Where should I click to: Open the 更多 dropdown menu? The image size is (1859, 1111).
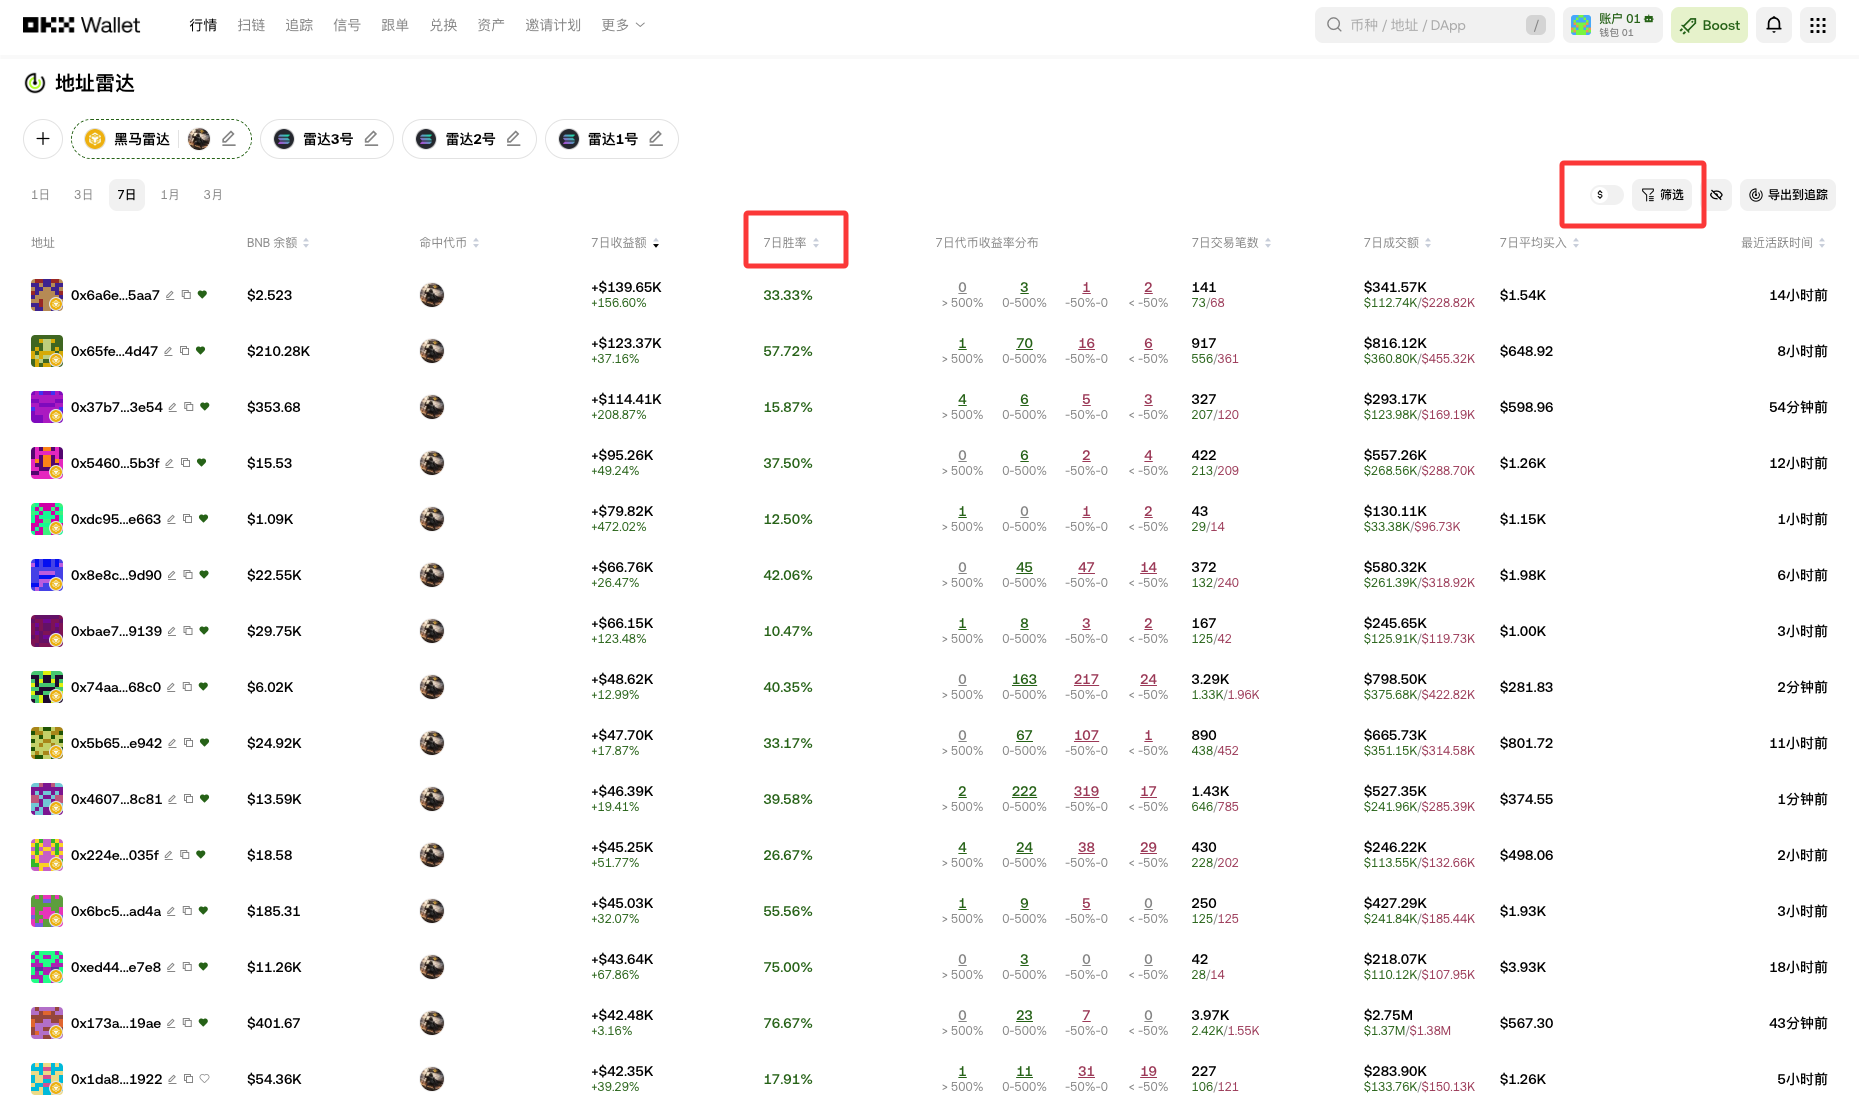[622, 25]
